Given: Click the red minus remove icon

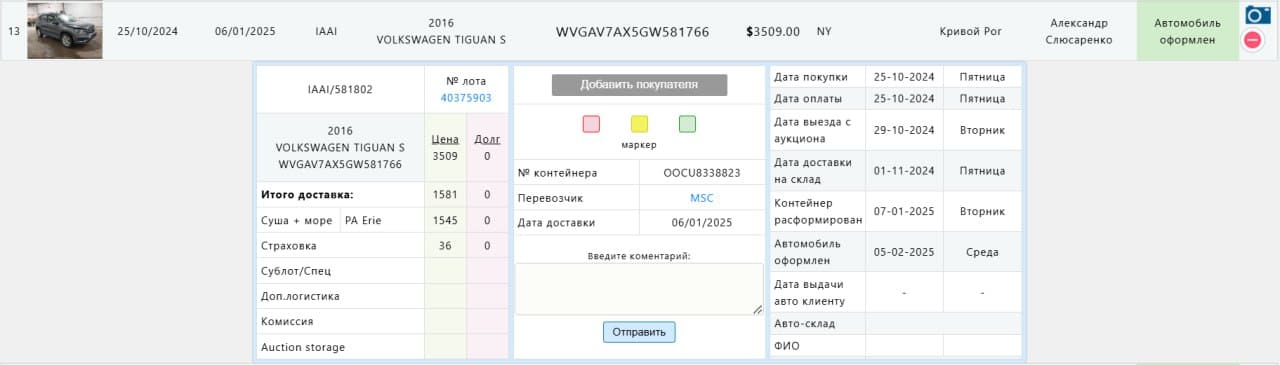Looking at the screenshot, I should (1252, 41).
